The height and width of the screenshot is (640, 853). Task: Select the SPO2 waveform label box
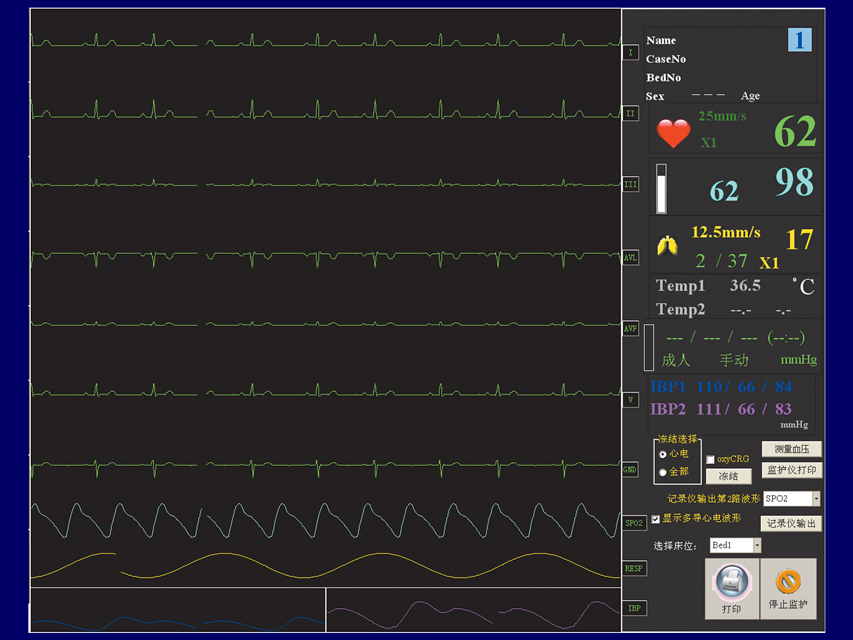(x=634, y=523)
